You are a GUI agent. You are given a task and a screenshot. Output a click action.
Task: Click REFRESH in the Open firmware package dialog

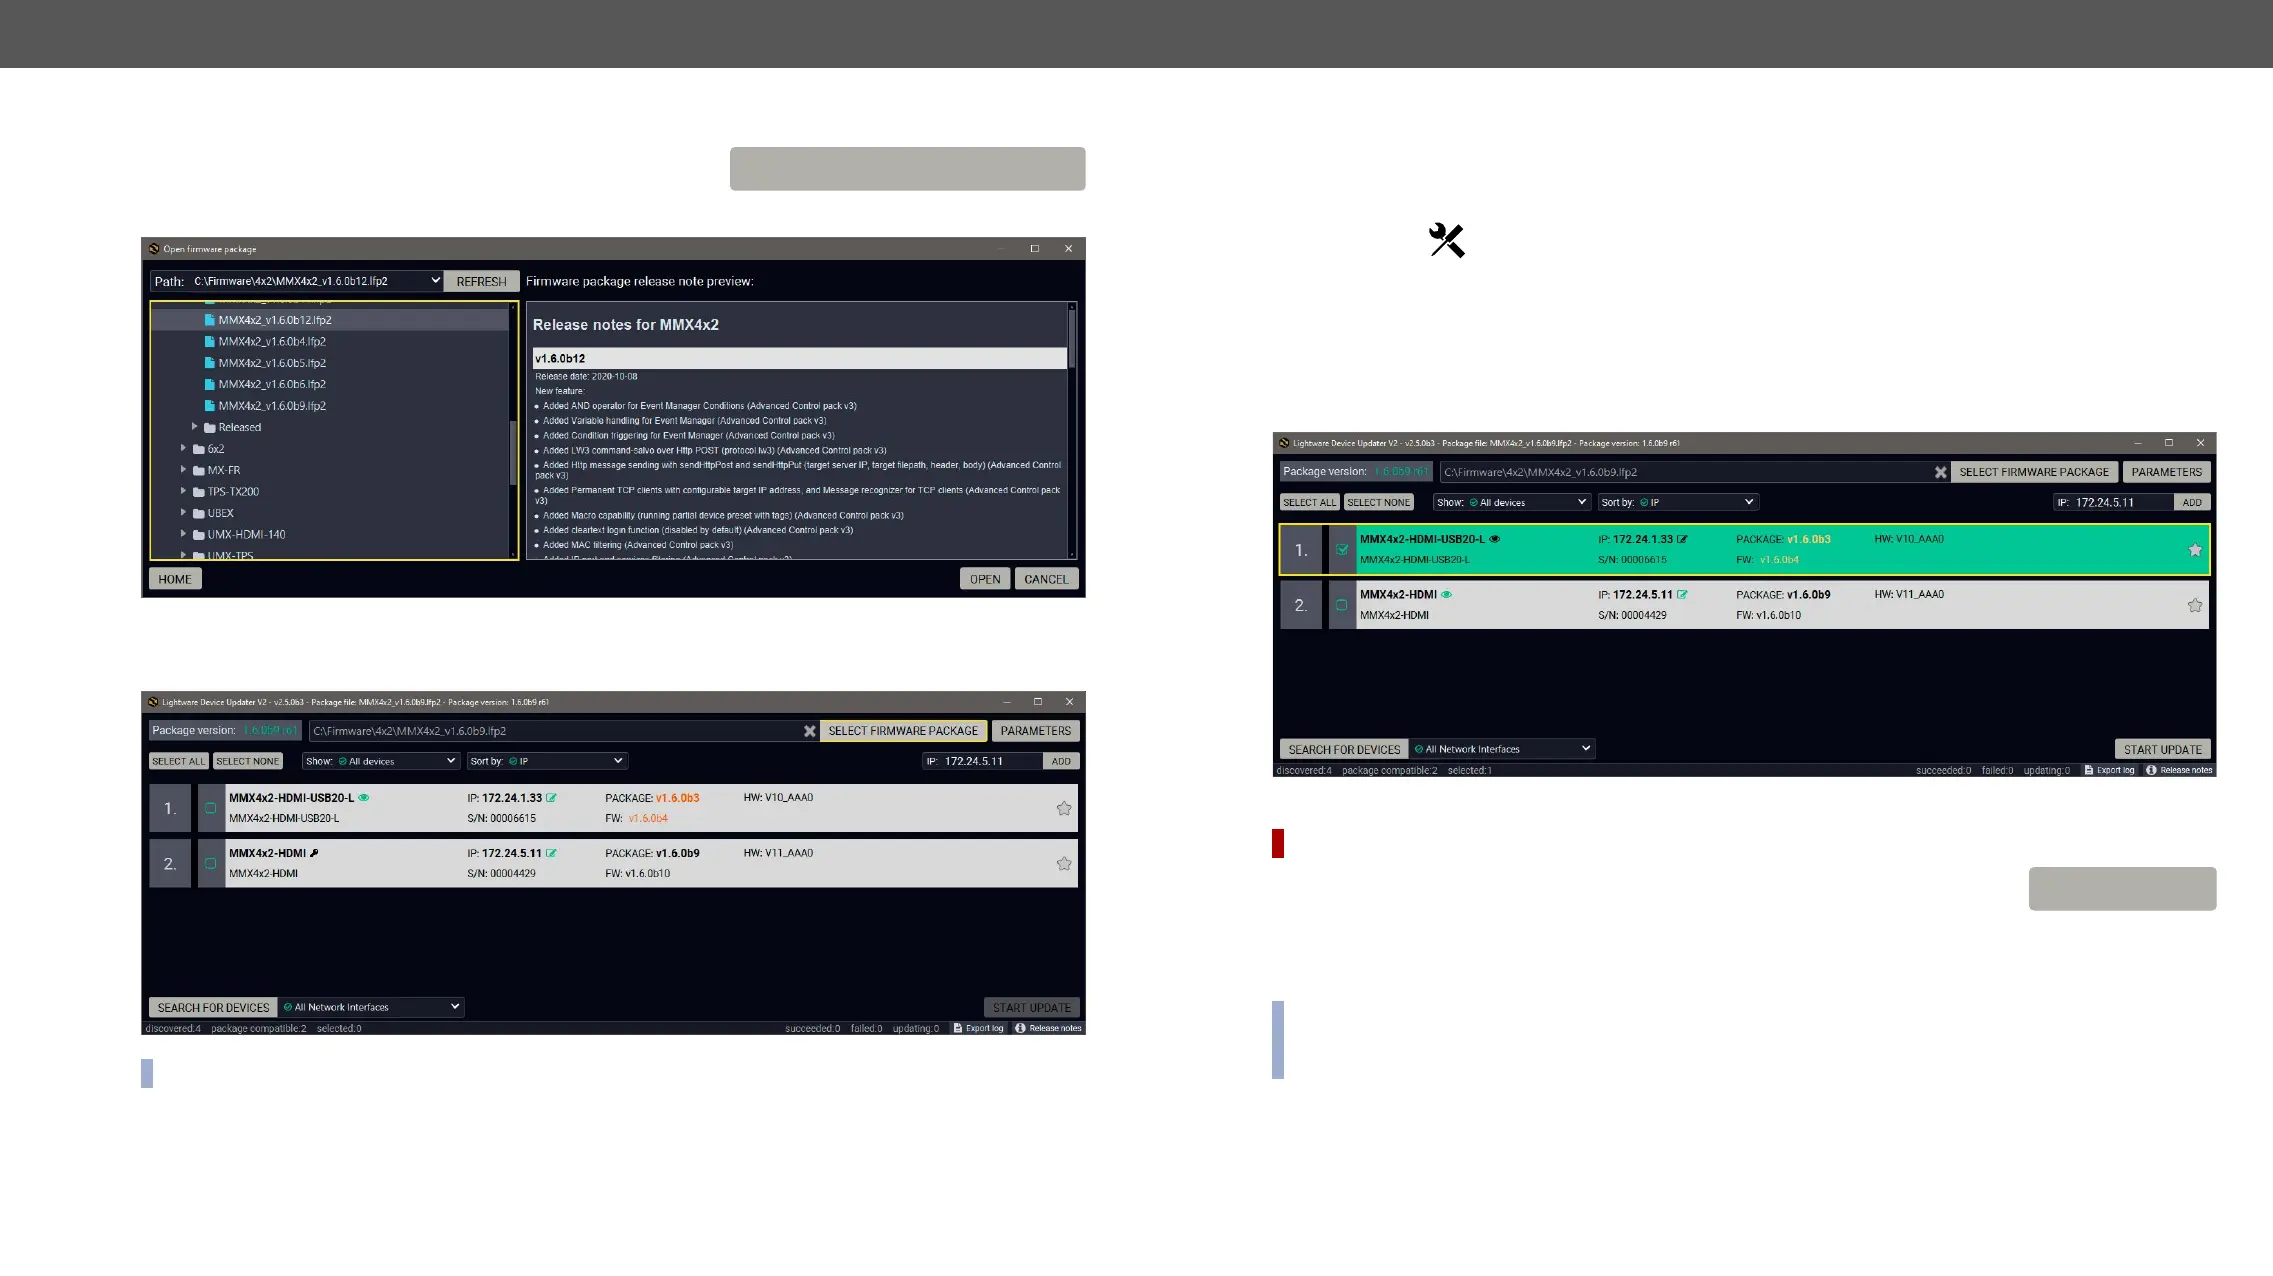[x=481, y=282]
